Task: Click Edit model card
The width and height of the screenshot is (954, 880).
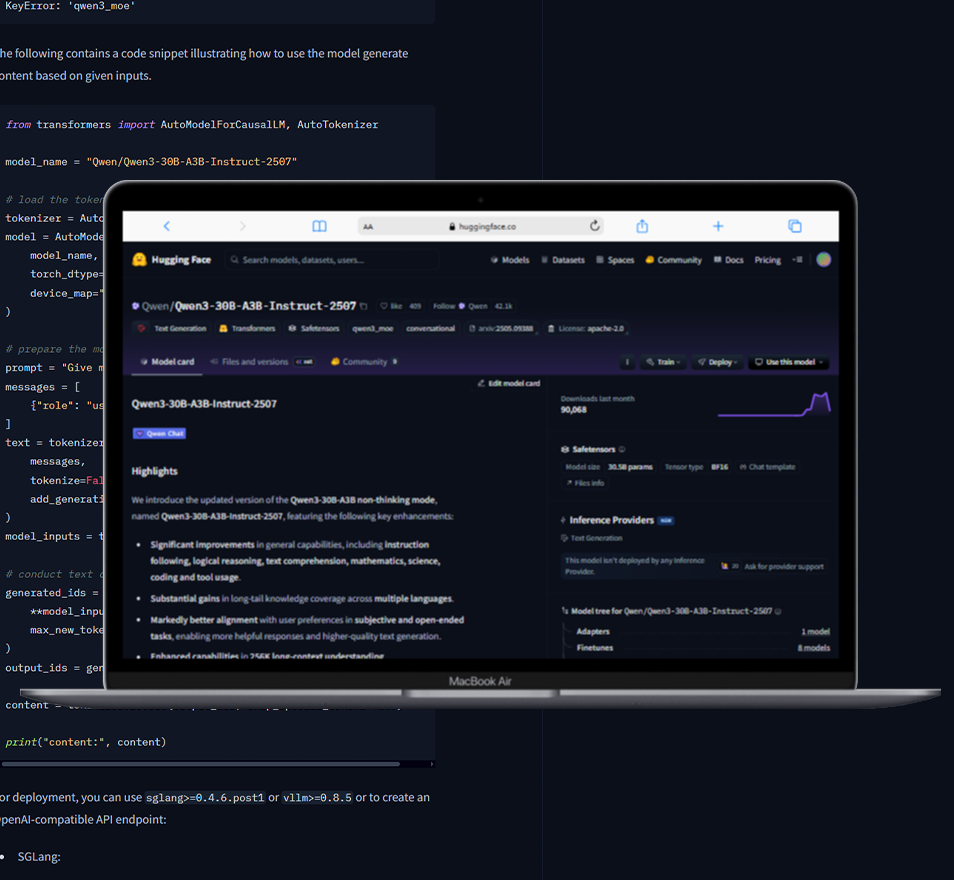Action: 509,383
